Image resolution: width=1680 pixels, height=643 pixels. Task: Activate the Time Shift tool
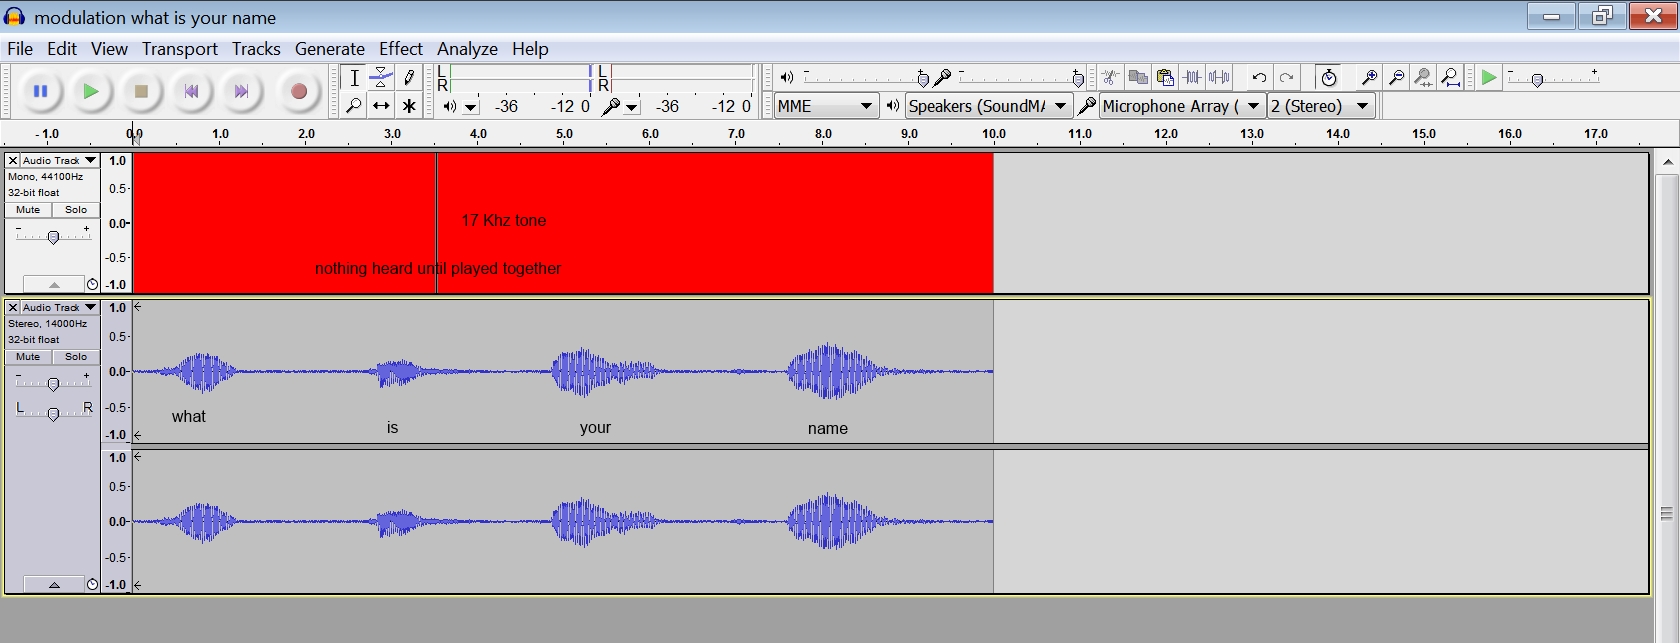click(x=381, y=106)
